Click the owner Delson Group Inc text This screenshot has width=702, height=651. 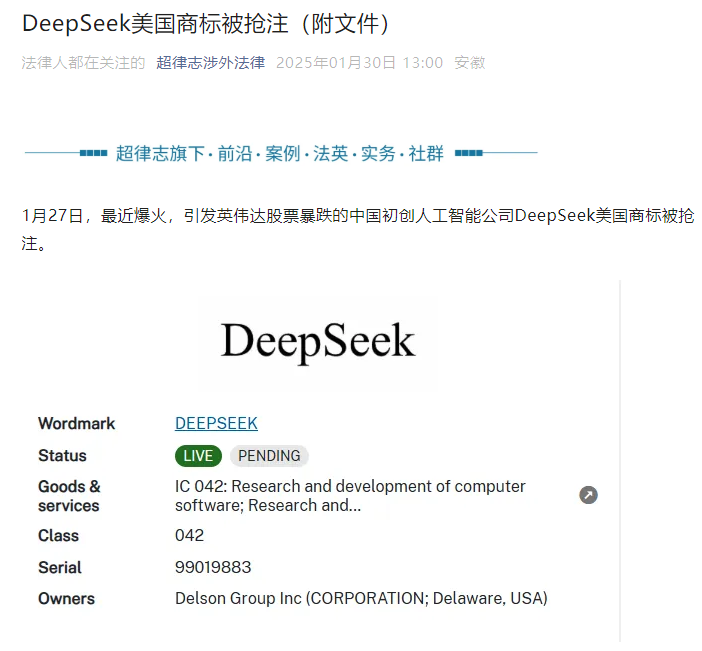click(x=361, y=599)
